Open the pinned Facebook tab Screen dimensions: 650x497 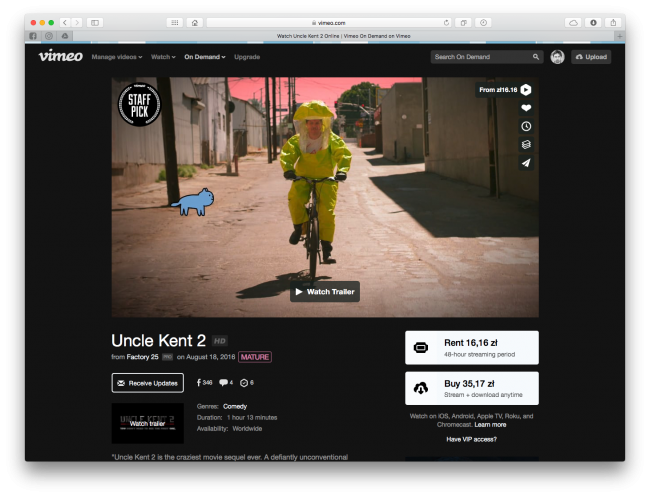(33, 36)
